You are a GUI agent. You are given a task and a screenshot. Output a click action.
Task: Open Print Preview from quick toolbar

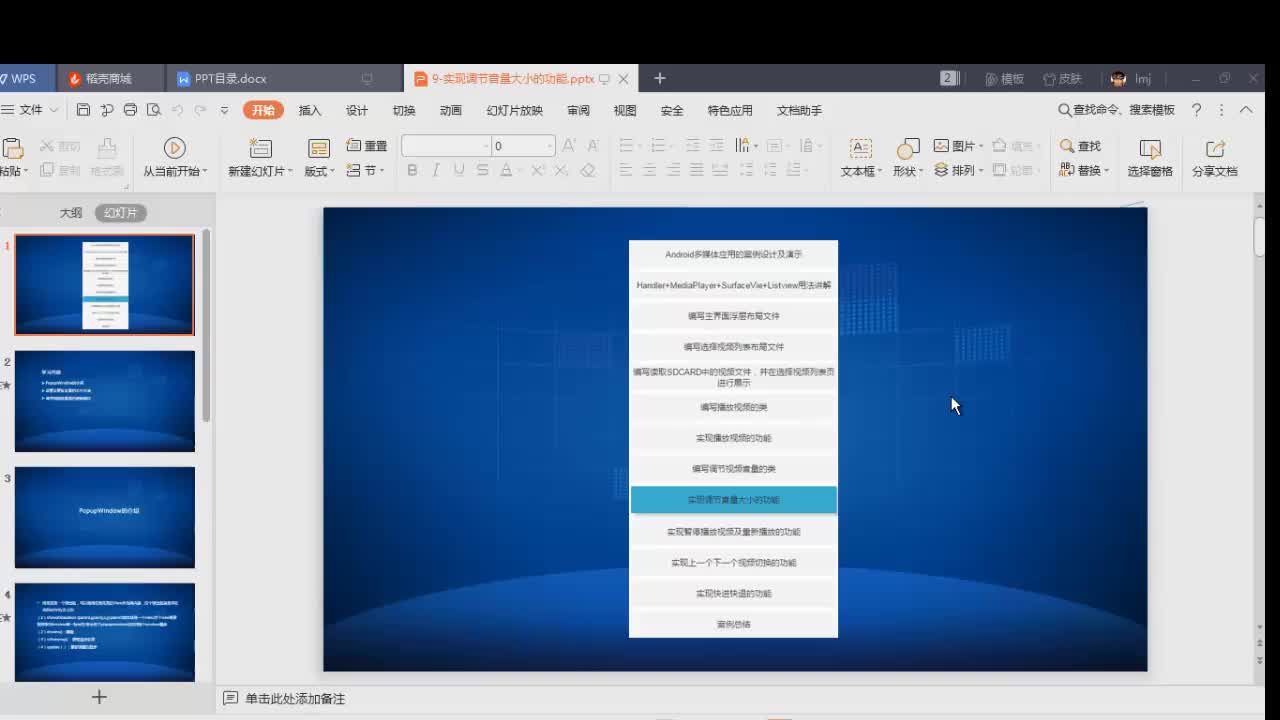point(153,110)
